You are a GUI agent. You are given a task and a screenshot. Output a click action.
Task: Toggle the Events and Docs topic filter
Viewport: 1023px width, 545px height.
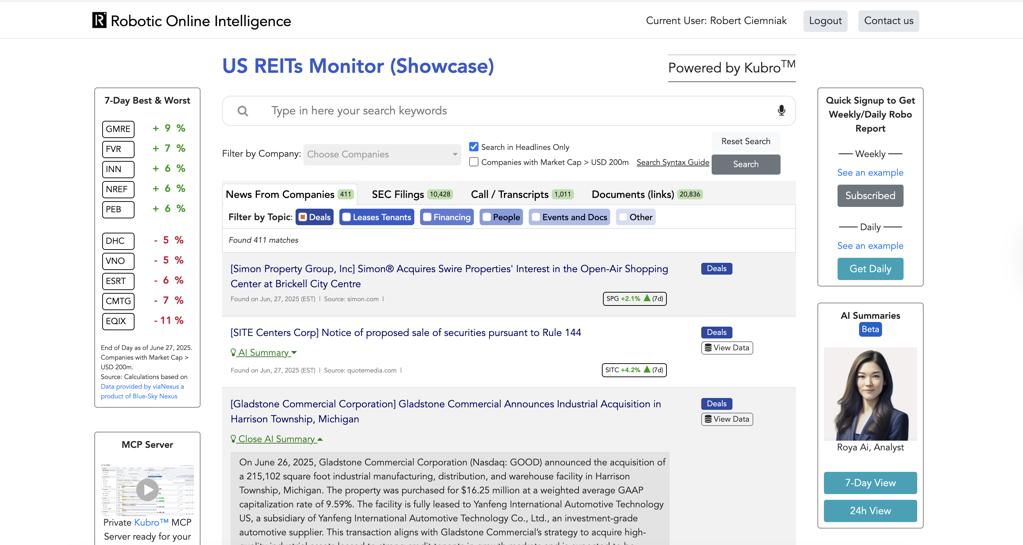tap(569, 217)
